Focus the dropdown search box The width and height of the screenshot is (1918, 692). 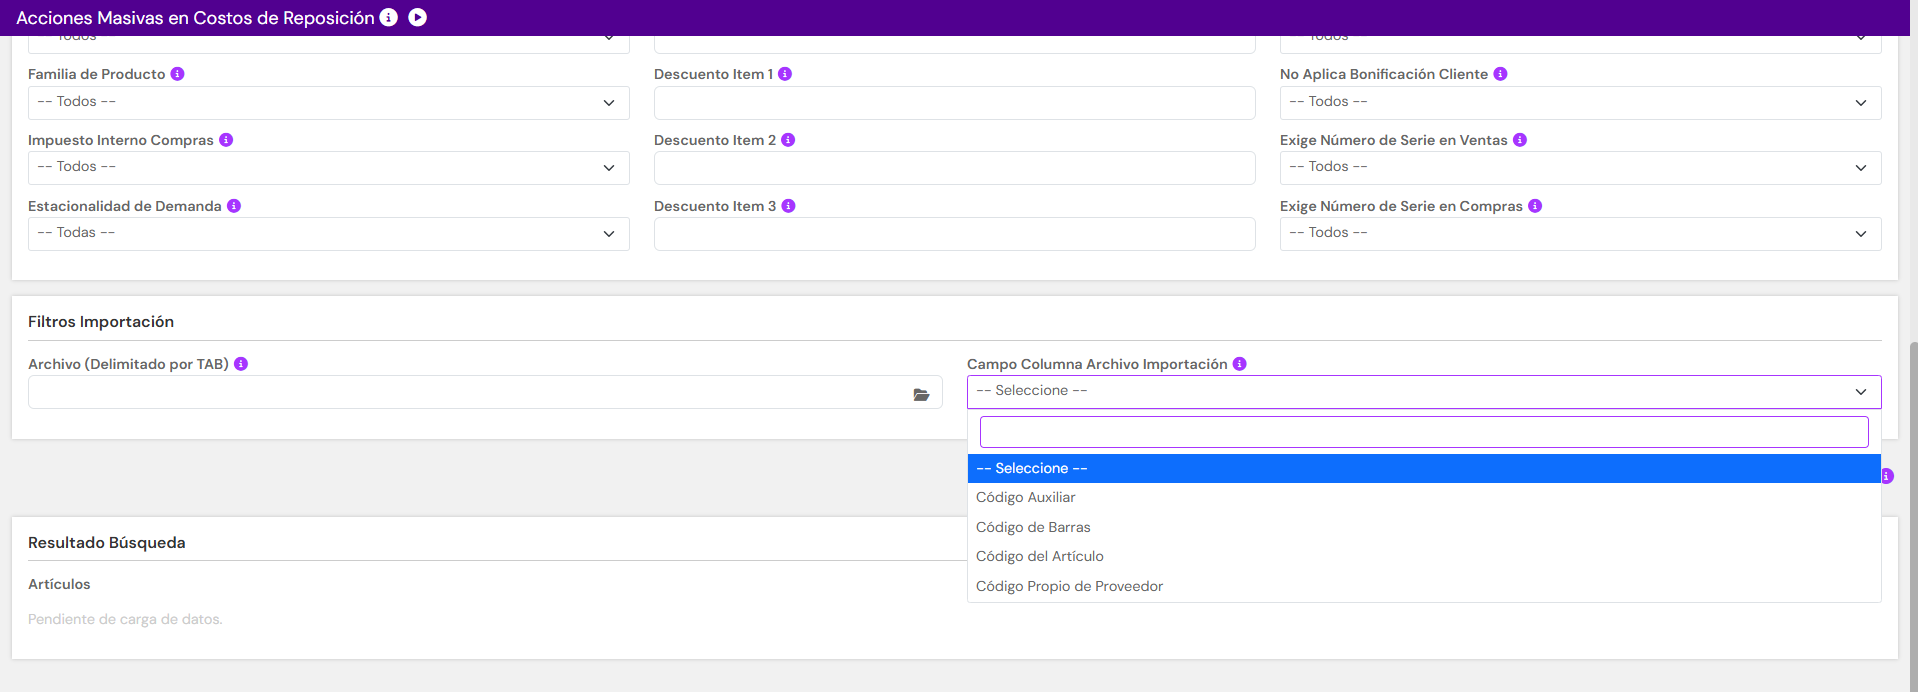(x=1424, y=432)
